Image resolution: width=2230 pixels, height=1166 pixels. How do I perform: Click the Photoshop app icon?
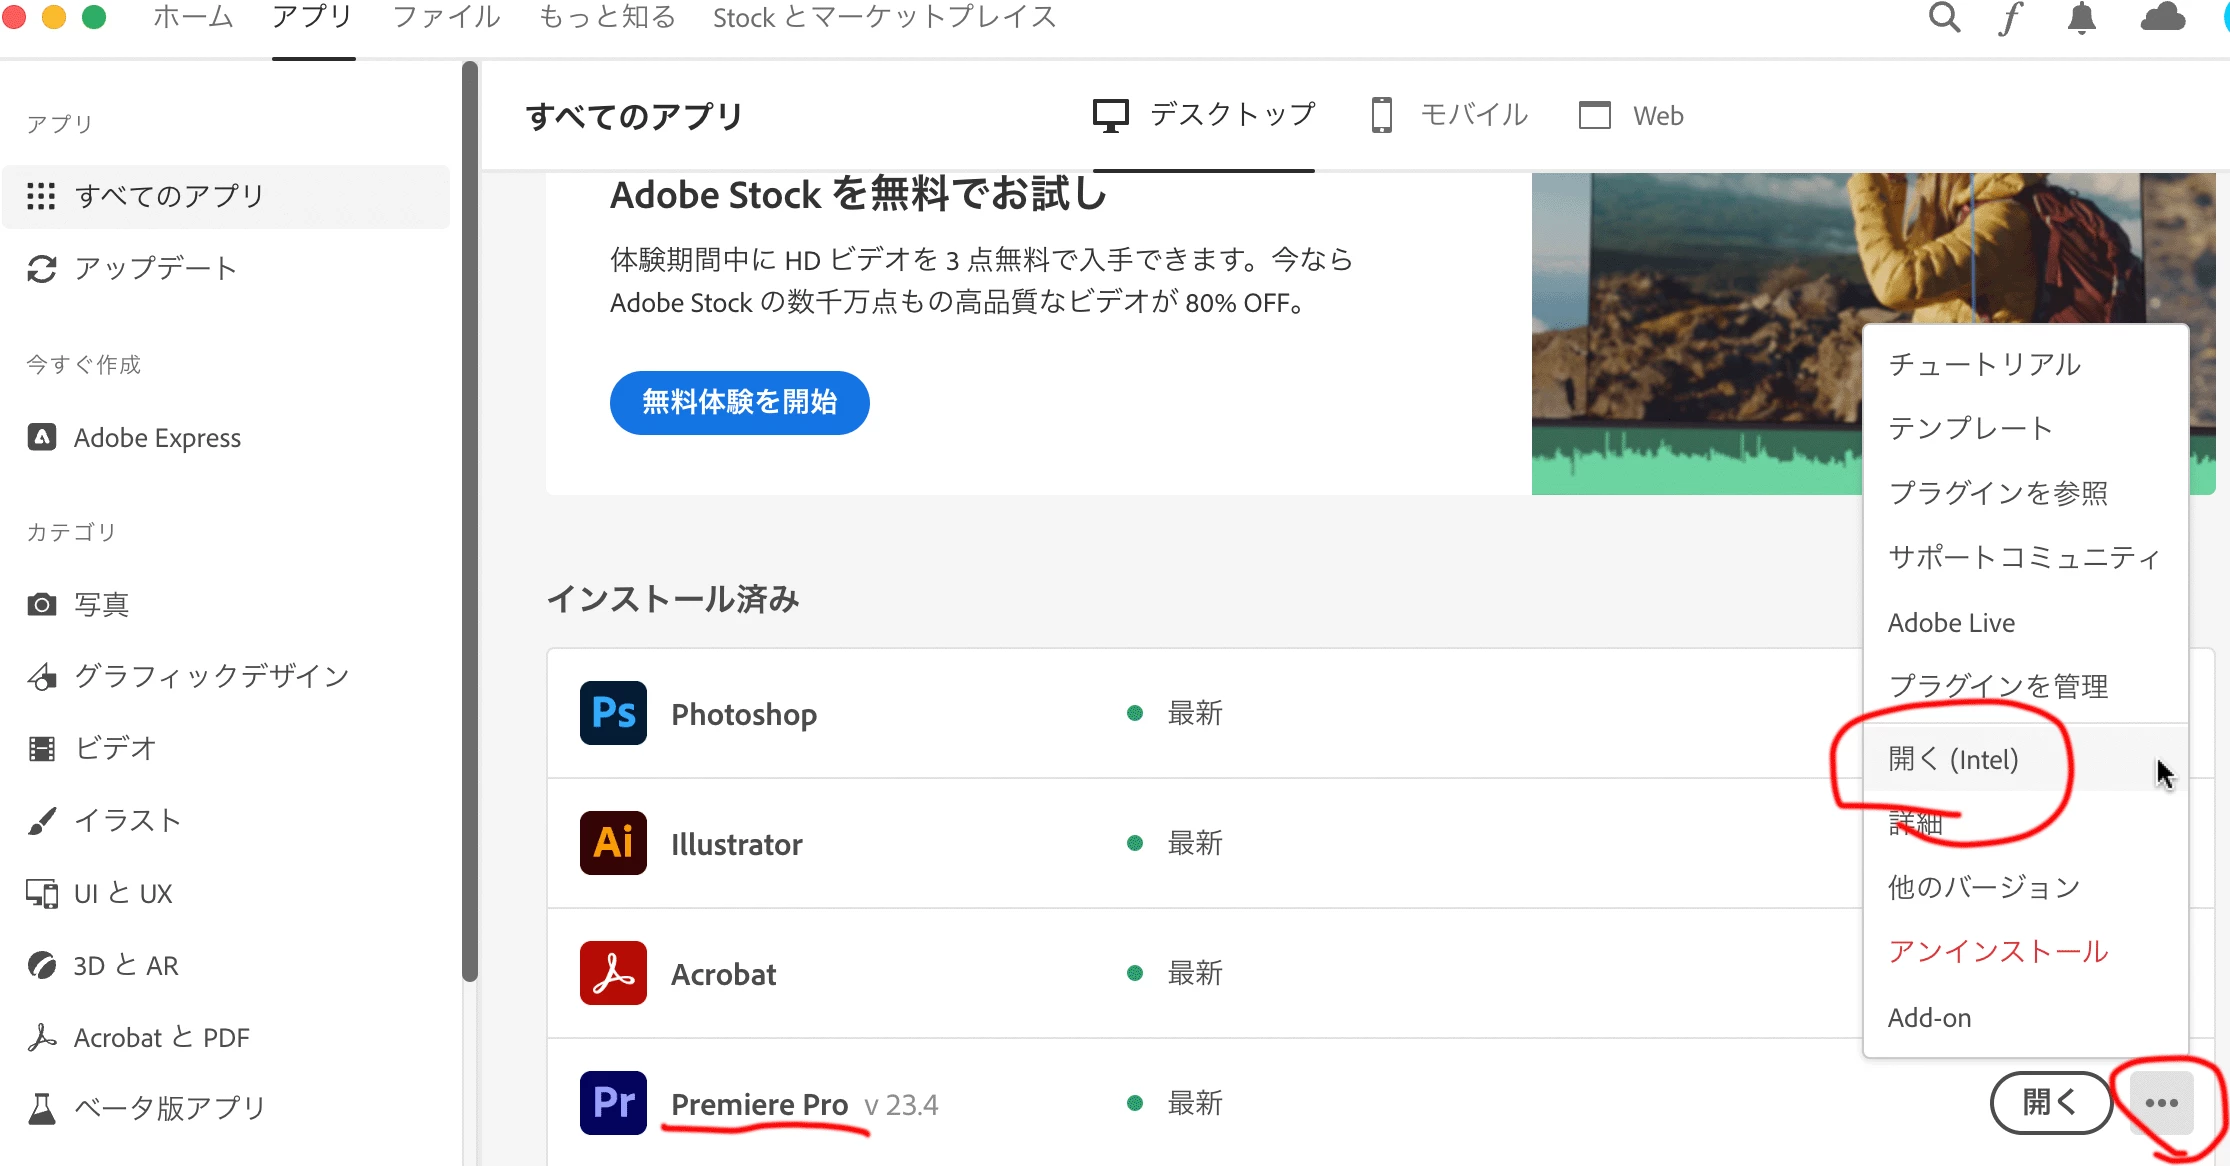[x=613, y=713]
